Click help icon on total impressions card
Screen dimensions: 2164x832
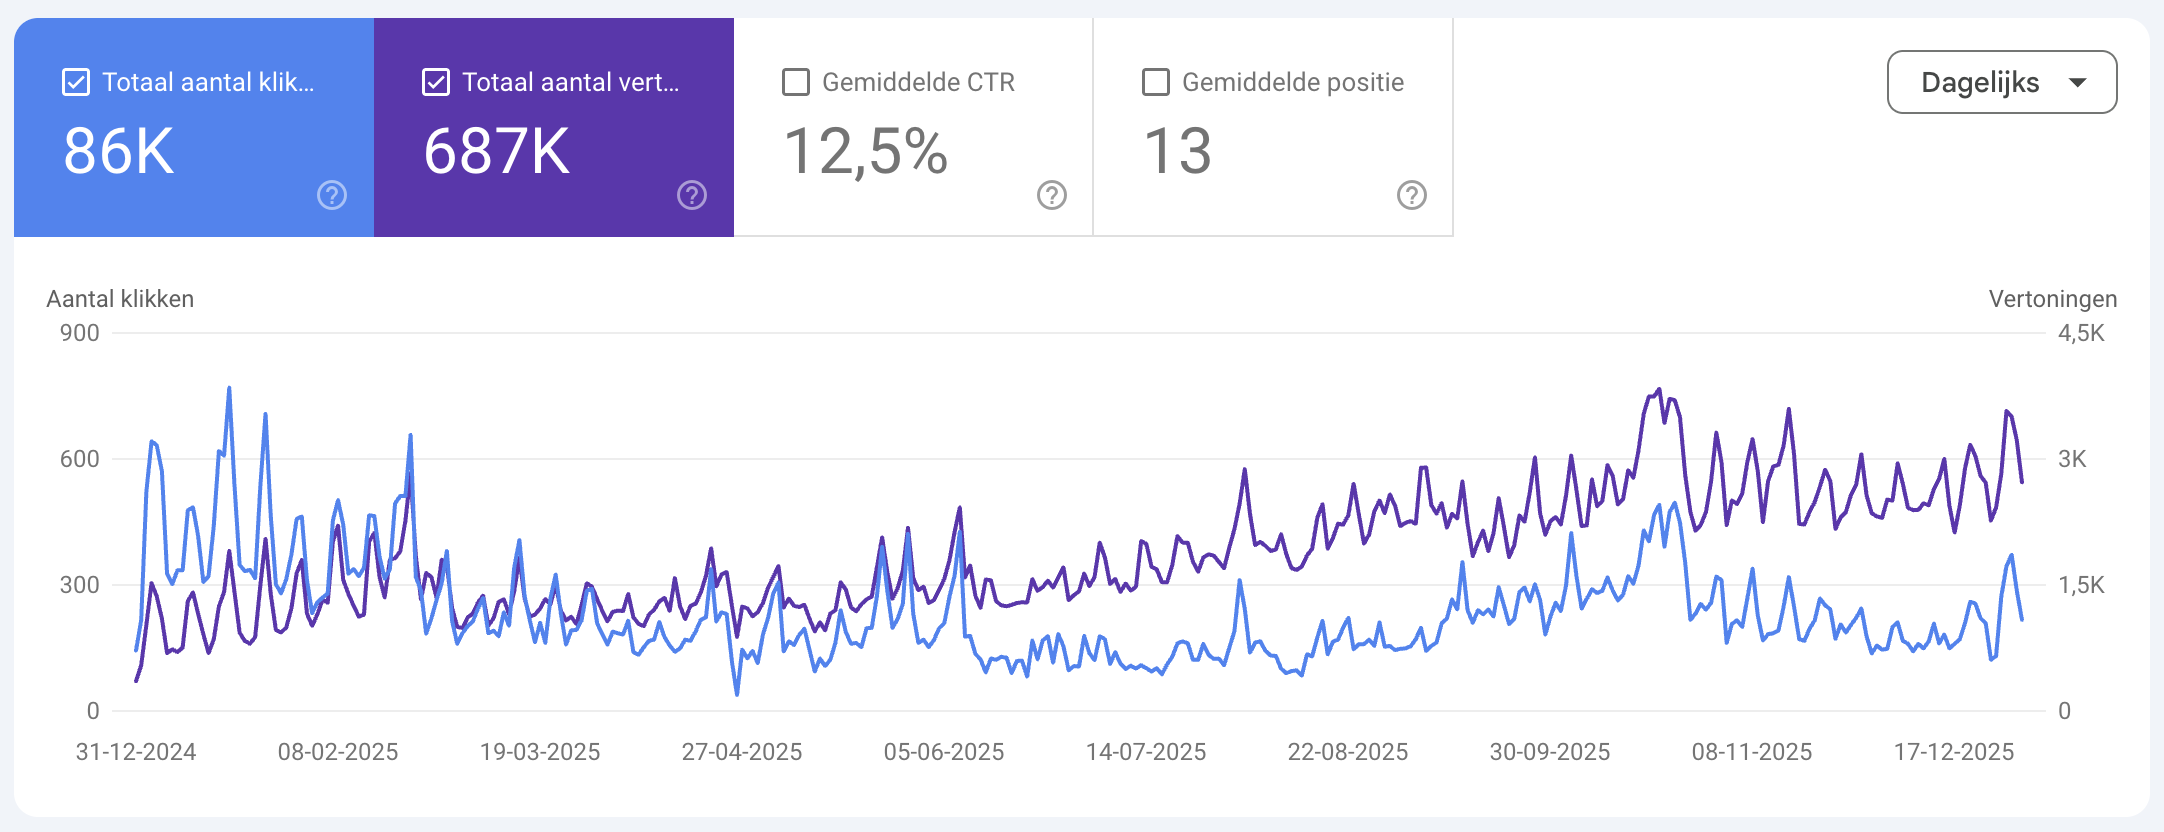[692, 195]
